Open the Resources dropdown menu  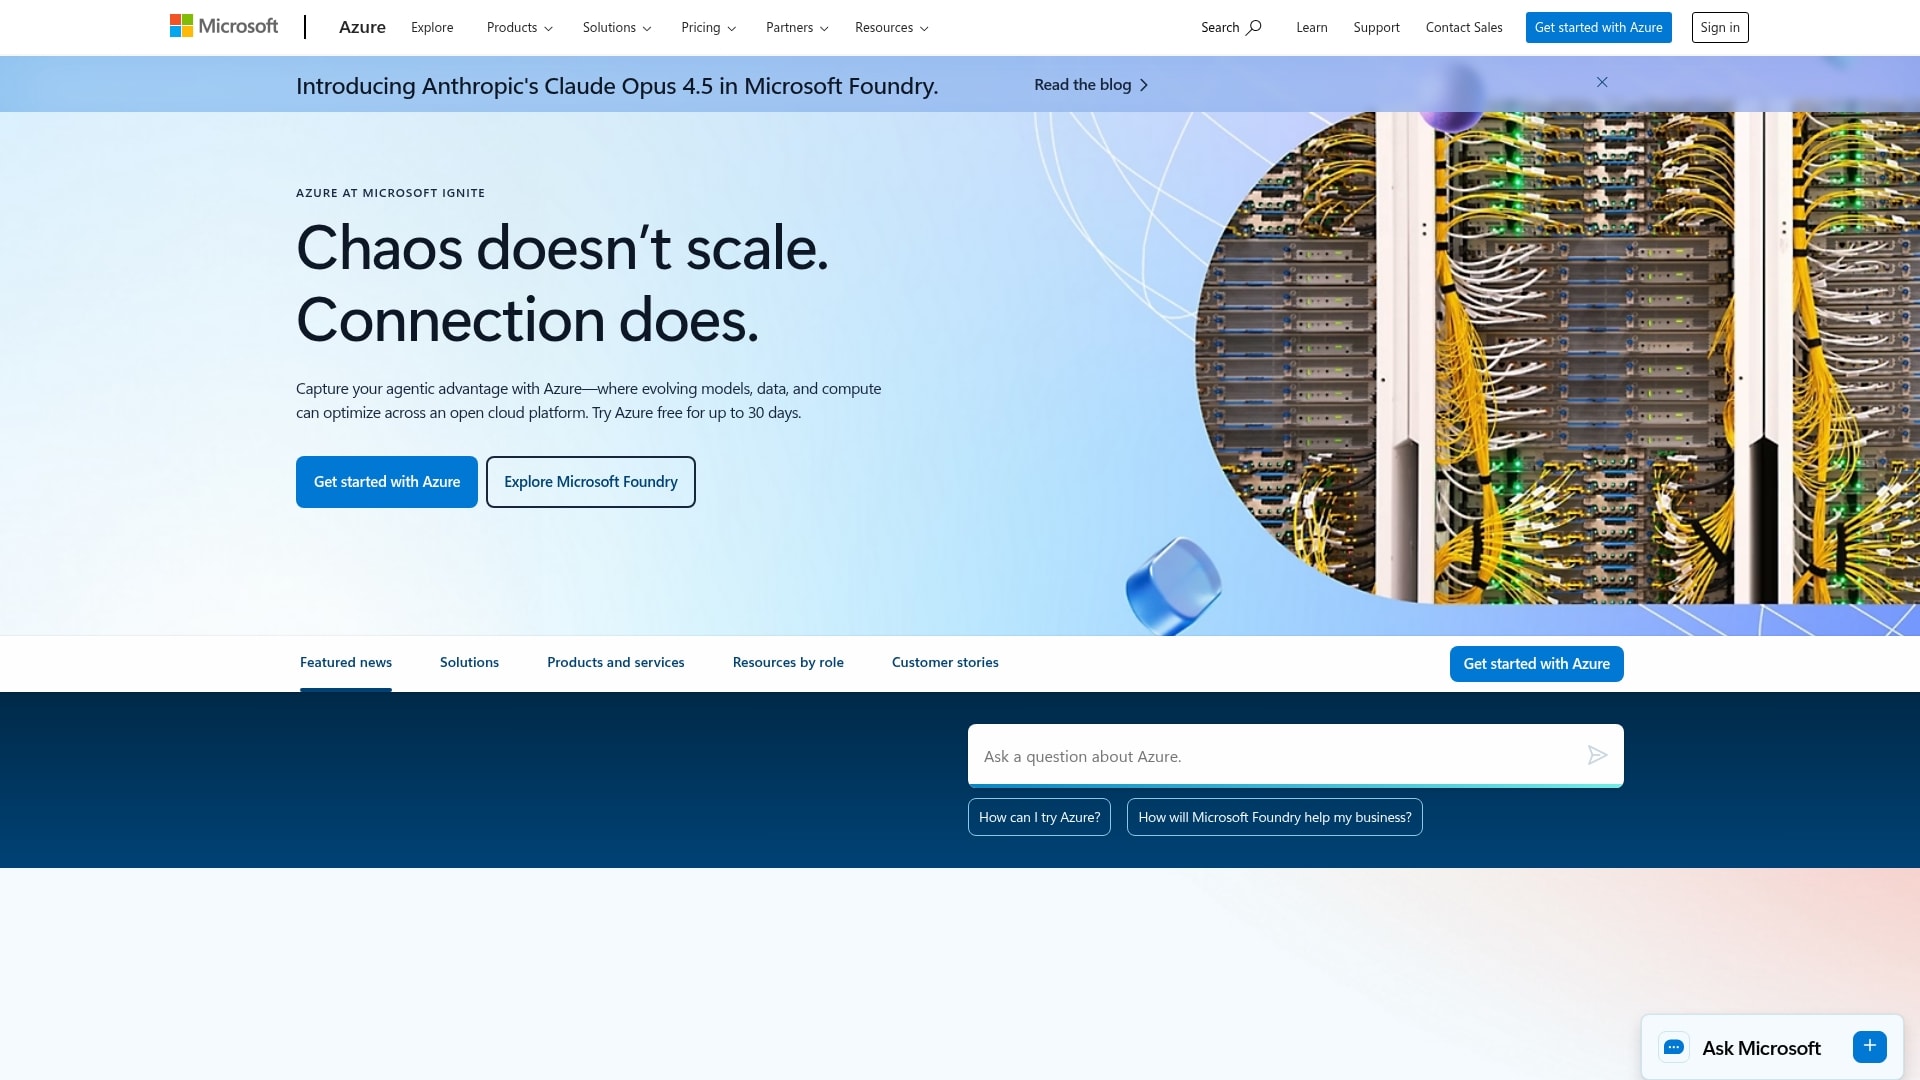[x=891, y=27]
